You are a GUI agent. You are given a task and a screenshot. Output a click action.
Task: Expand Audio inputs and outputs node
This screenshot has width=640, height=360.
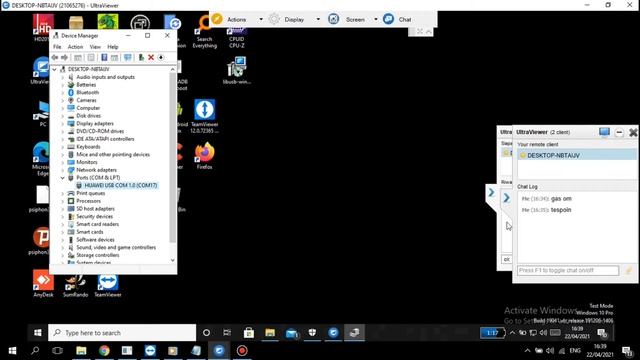coord(63,77)
